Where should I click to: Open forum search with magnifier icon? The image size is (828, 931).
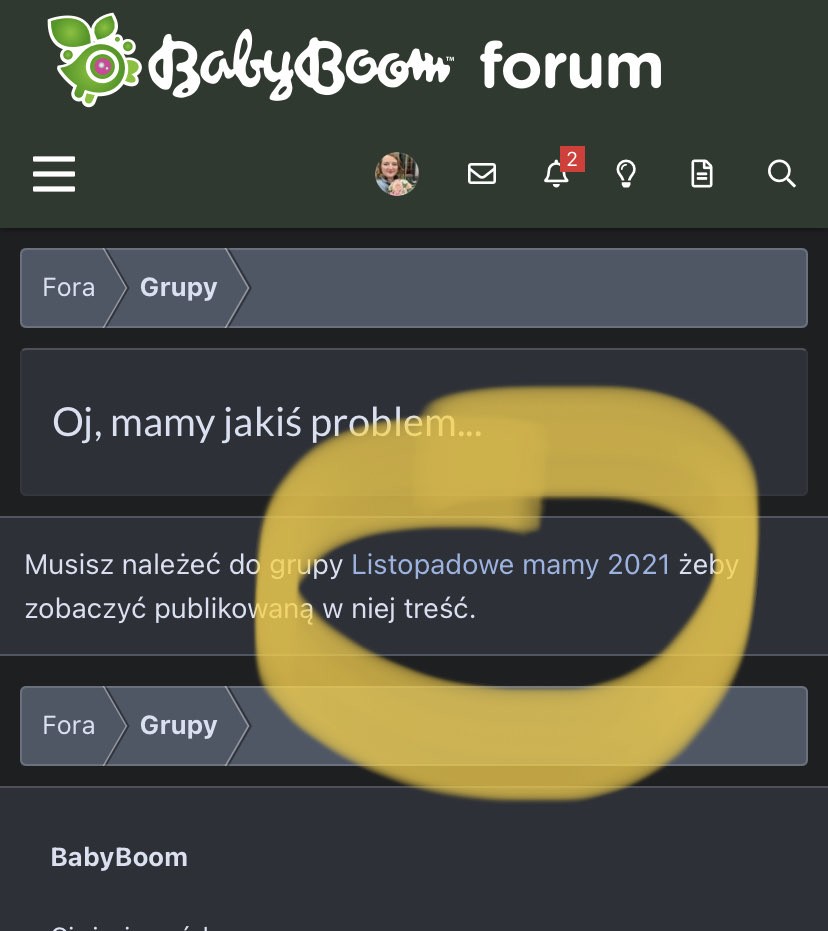[782, 174]
